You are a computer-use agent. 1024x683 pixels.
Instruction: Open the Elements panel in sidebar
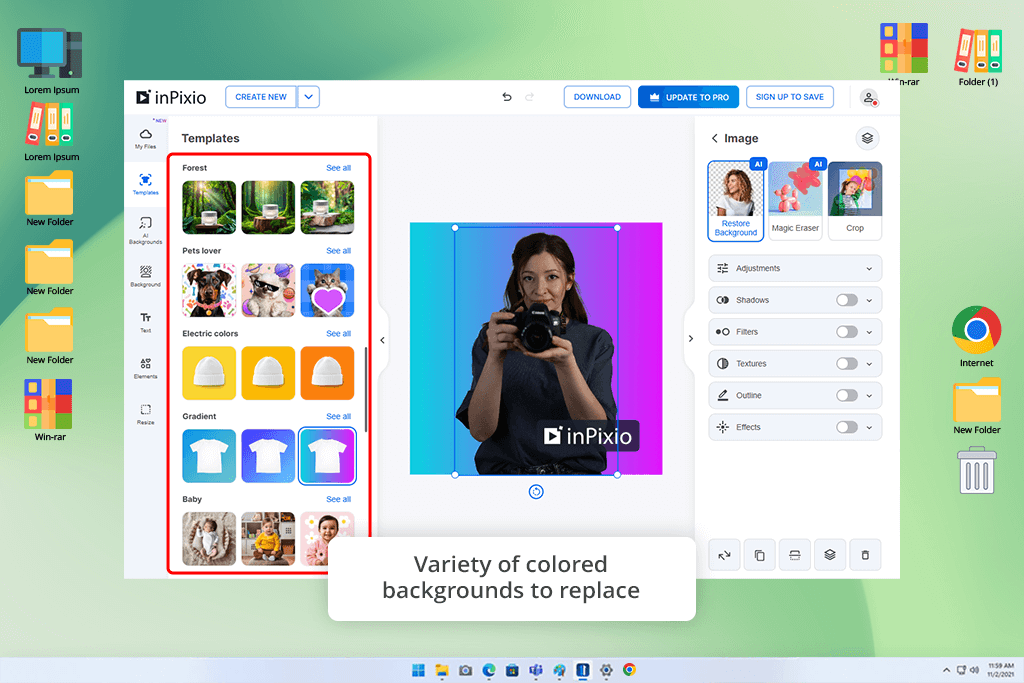pos(146,368)
